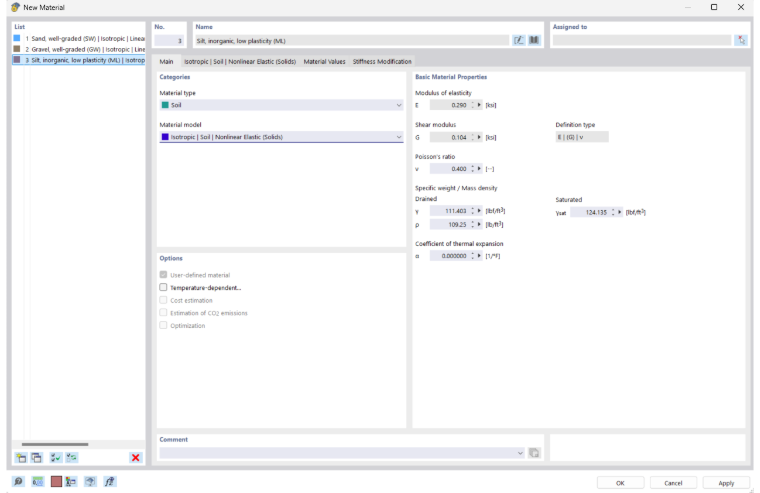
Task: Click the formula fx icon
Action: point(110,481)
